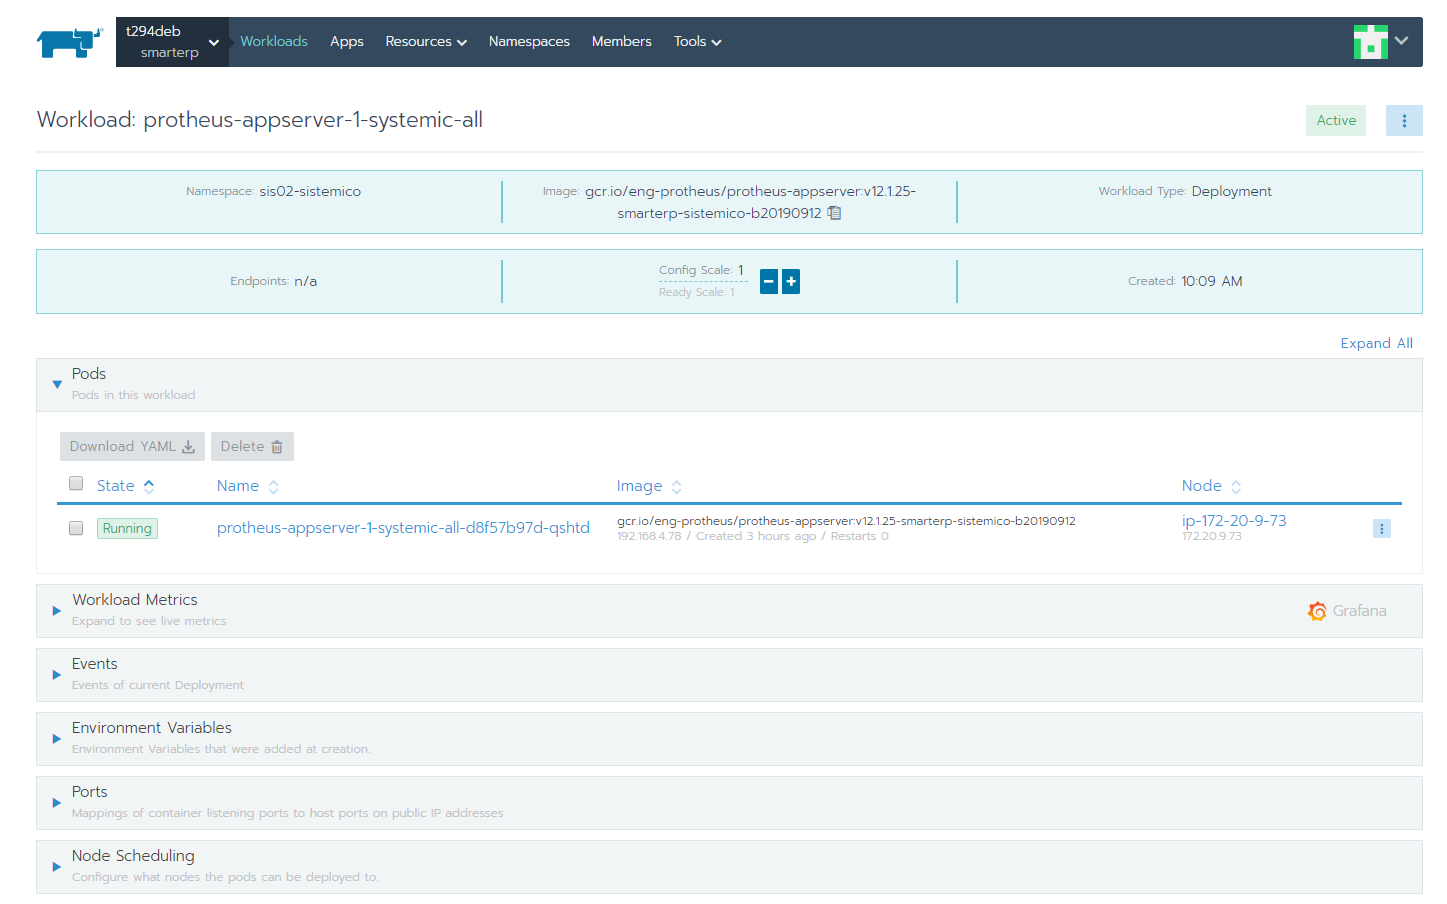Copy the image name clipboard icon
The width and height of the screenshot is (1447, 904).
pyautogui.click(x=834, y=213)
